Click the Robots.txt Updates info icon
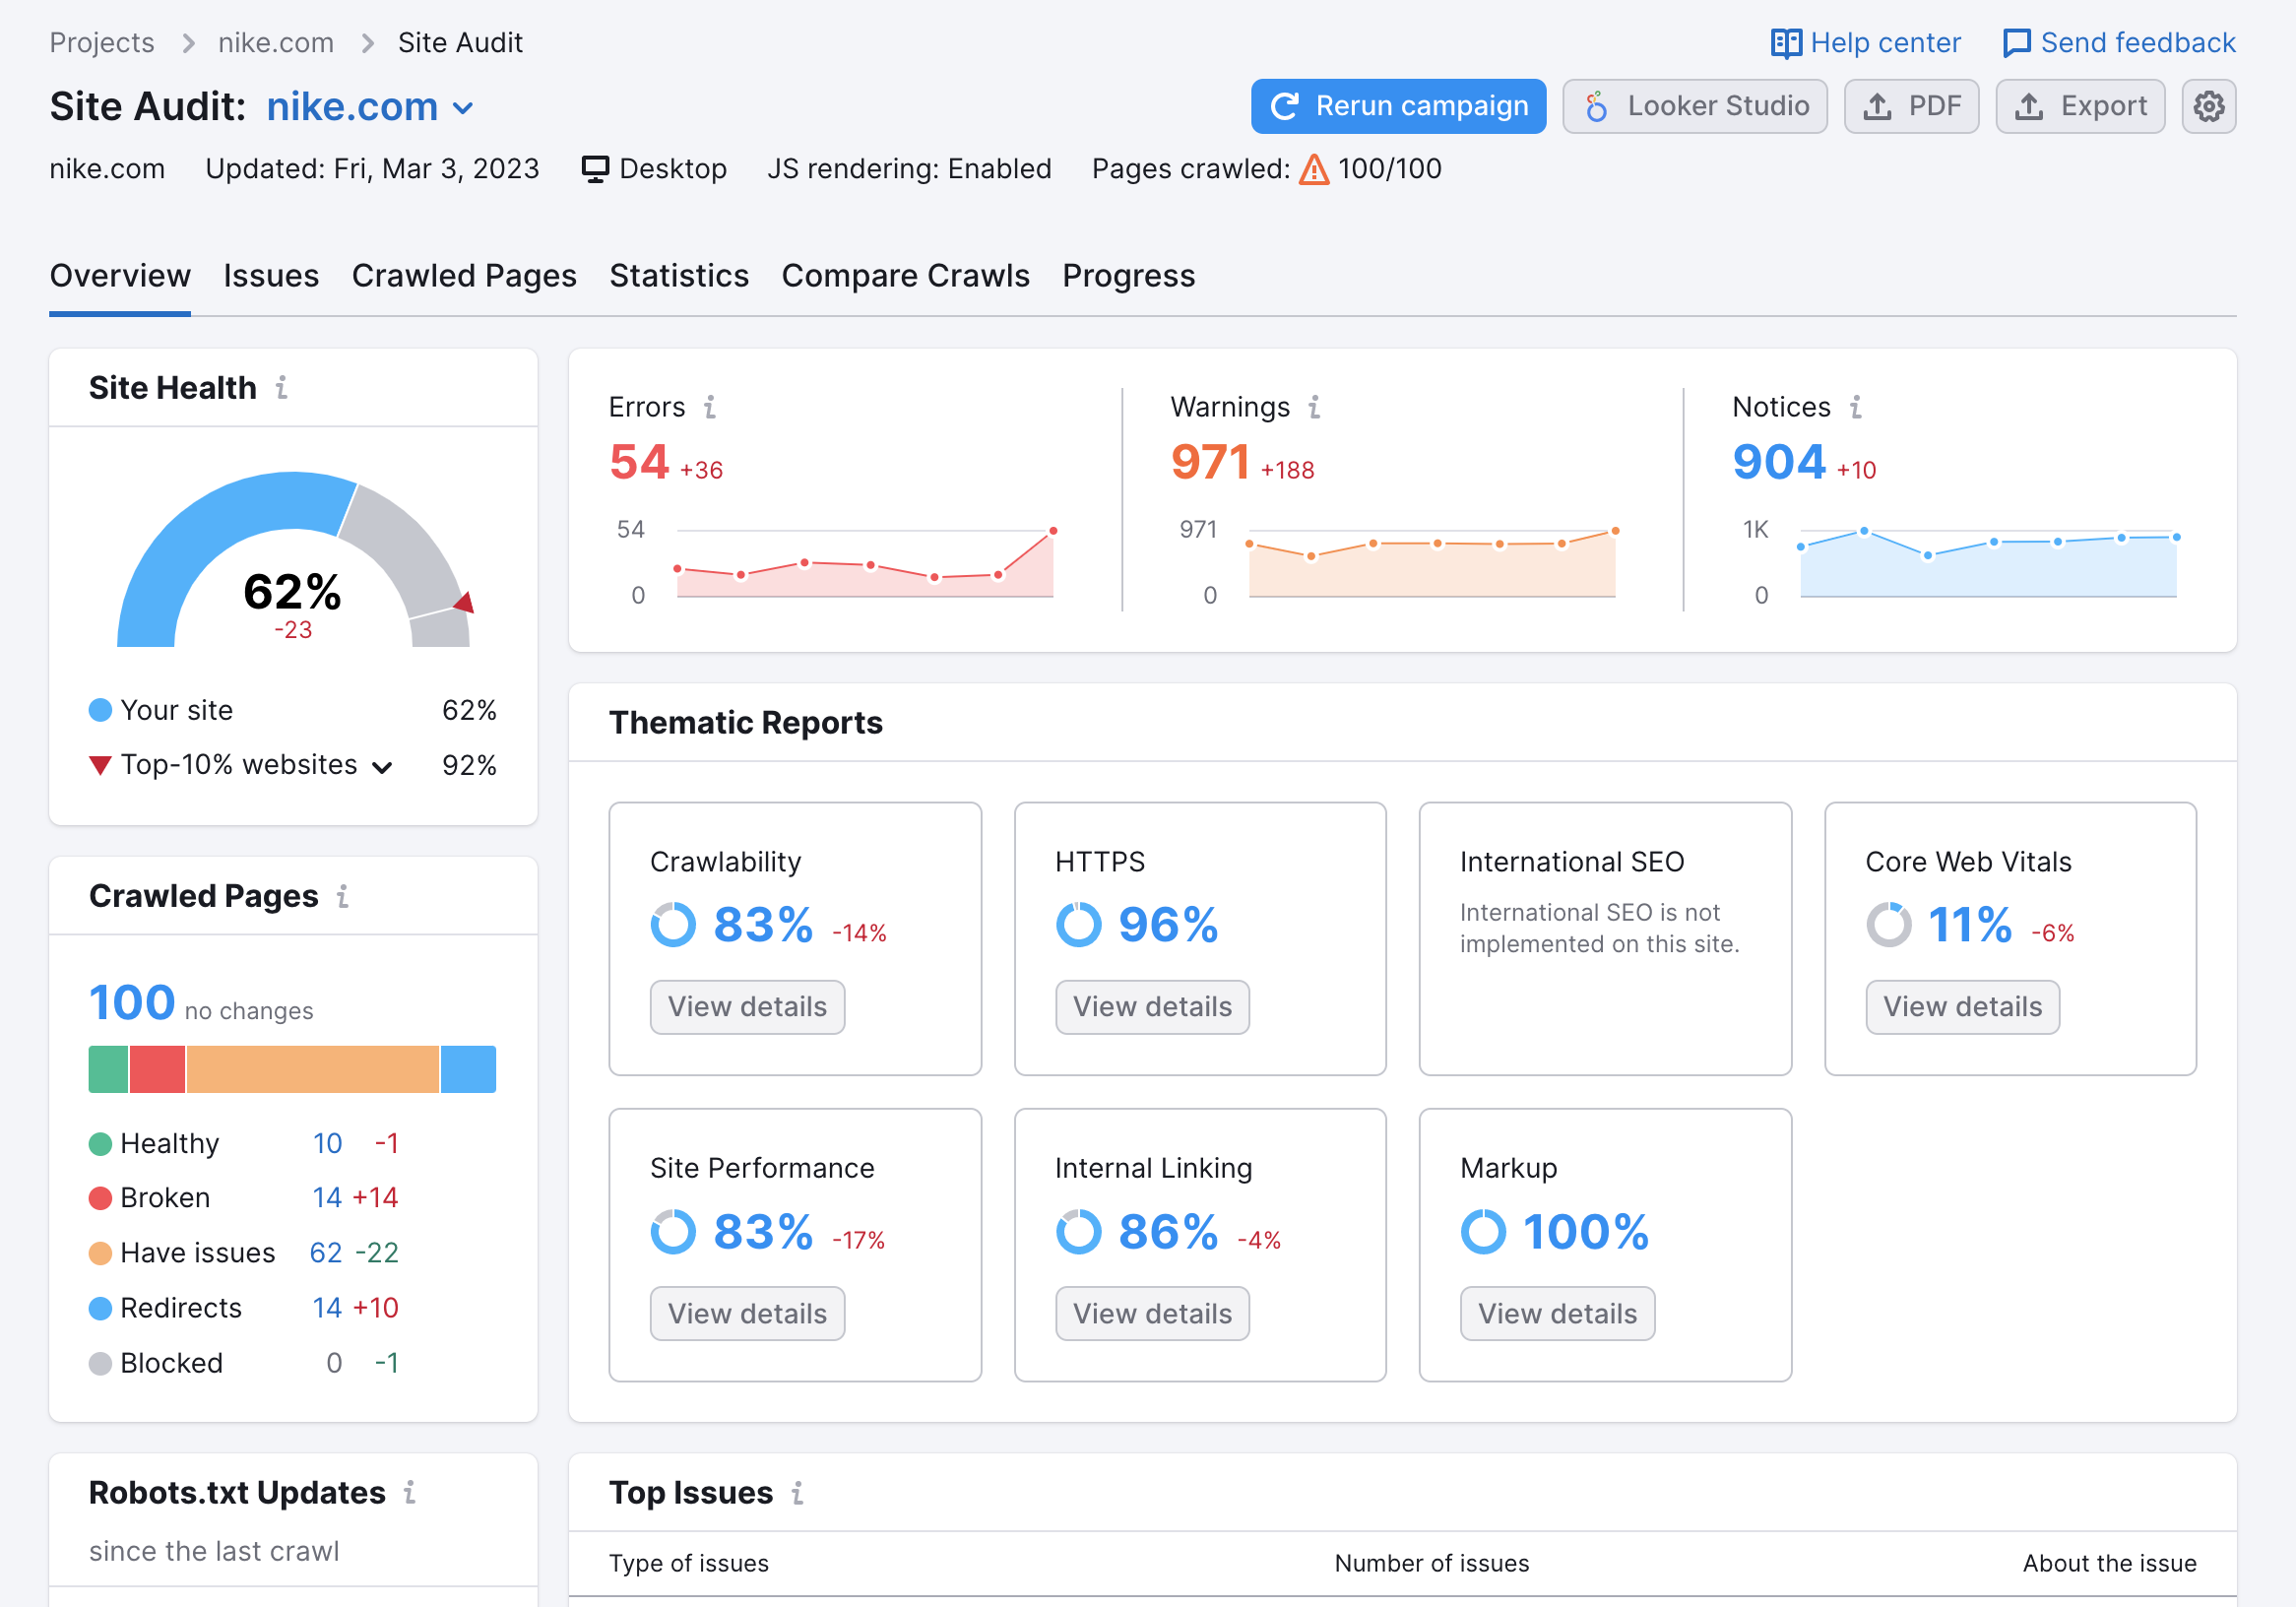This screenshot has width=2296, height=1607. (409, 1493)
